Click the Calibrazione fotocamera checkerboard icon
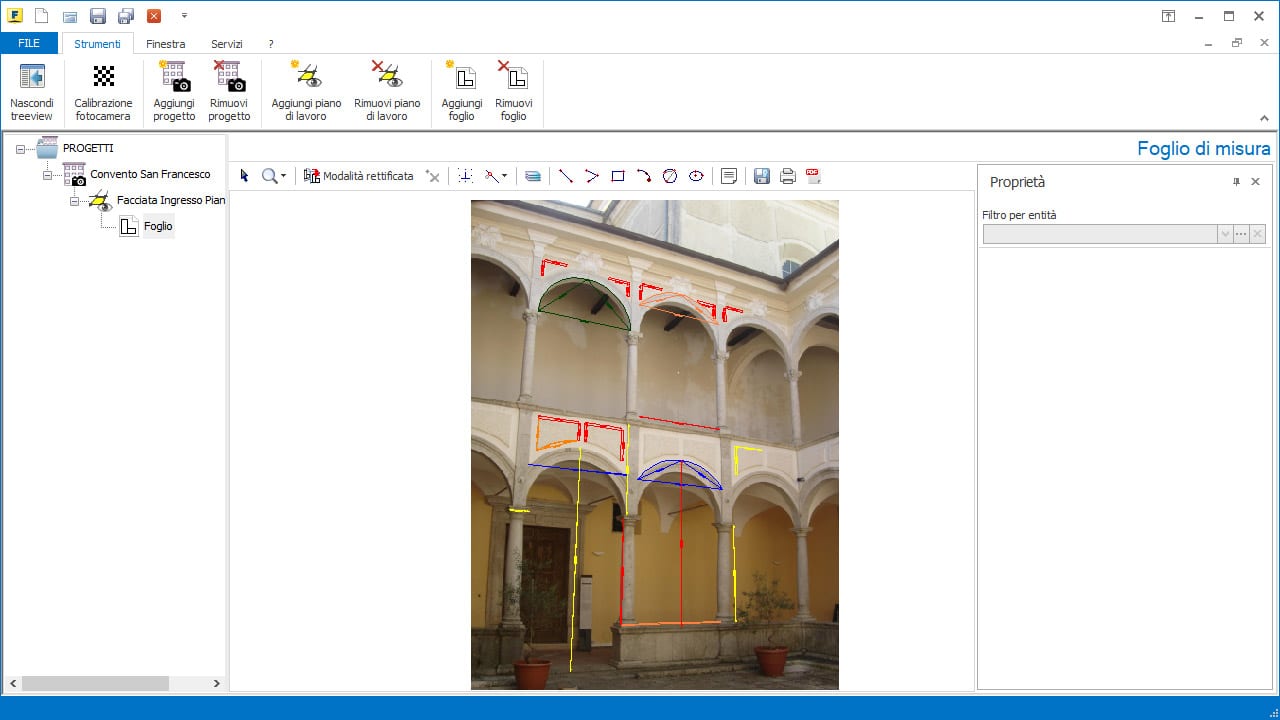 coord(103,77)
